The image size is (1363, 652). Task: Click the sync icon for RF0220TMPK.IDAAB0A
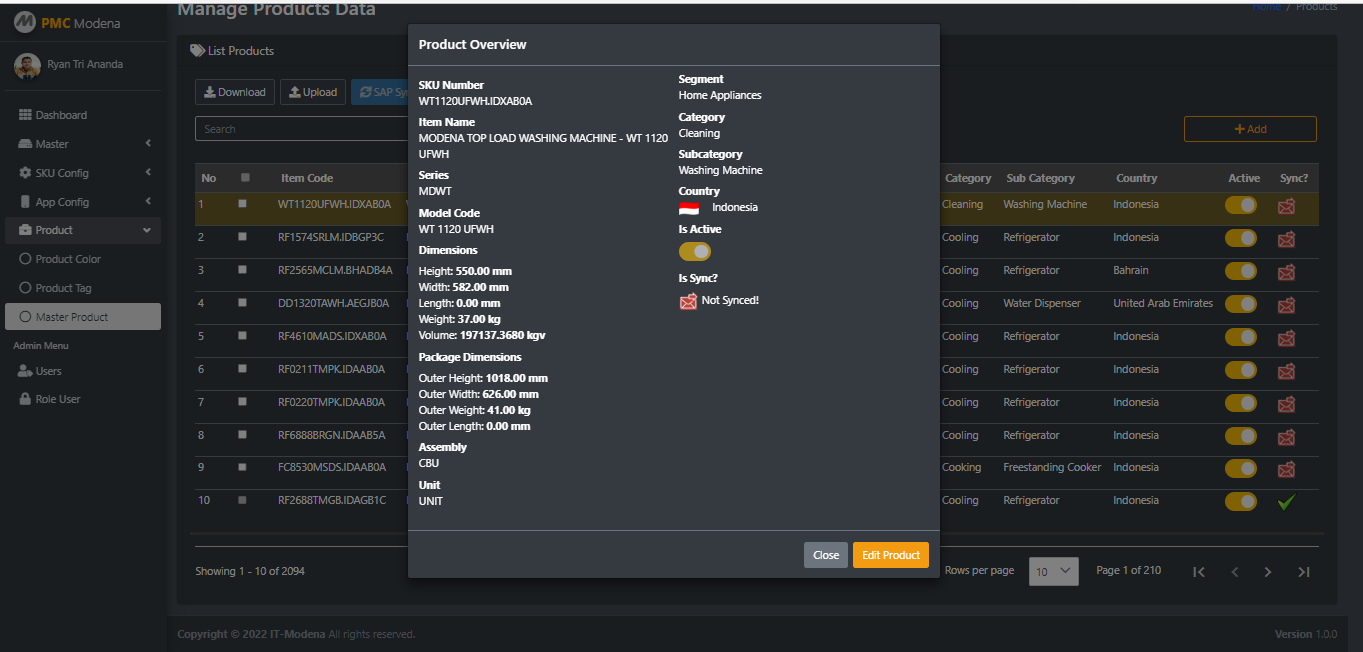(x=1286, y=404)
